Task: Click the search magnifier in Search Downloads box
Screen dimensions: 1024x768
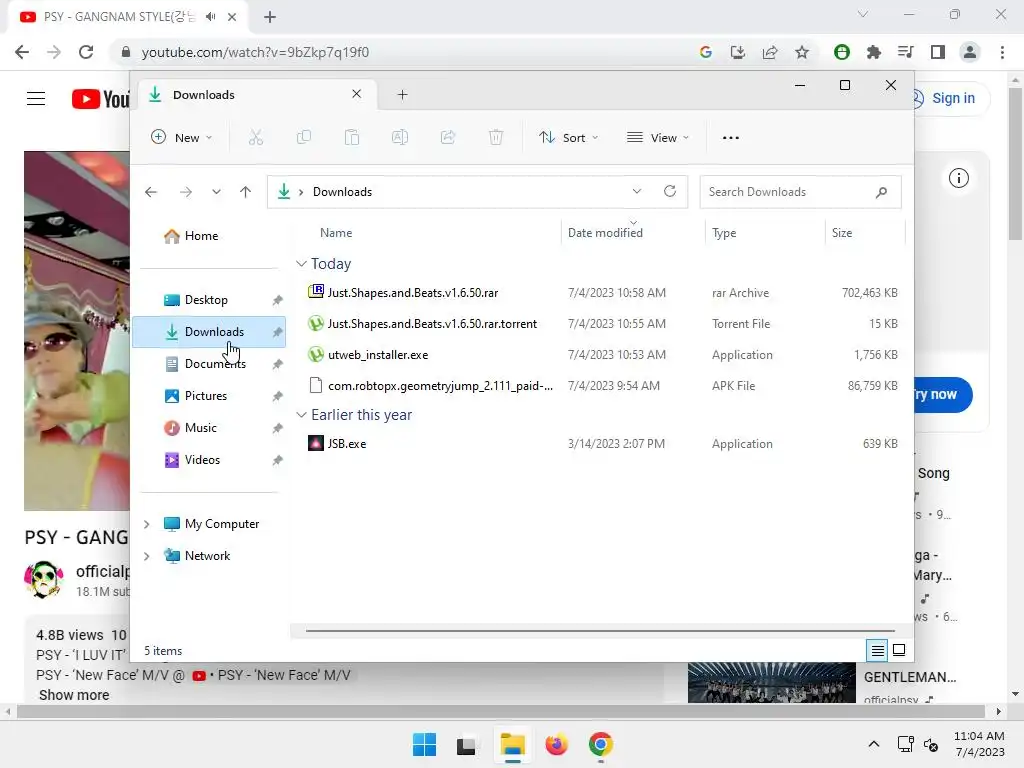Action: tap(881, 192)
